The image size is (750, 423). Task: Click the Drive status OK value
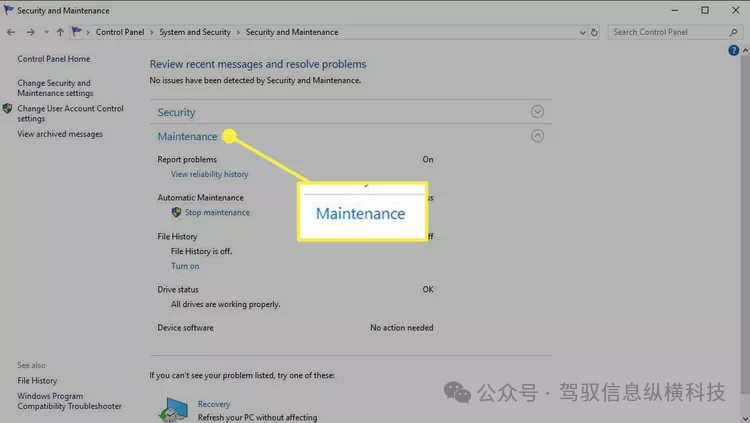tap(428, 289)
